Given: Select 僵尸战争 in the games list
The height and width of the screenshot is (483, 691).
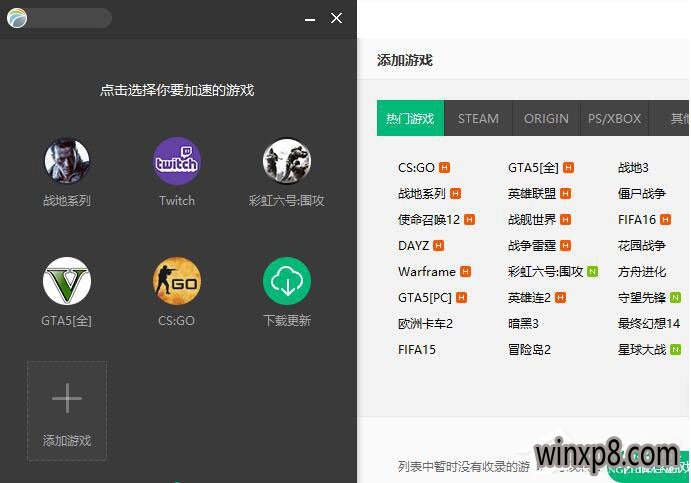Looking at the screenshot, I should pyautogui.click(x=642, y=193).
